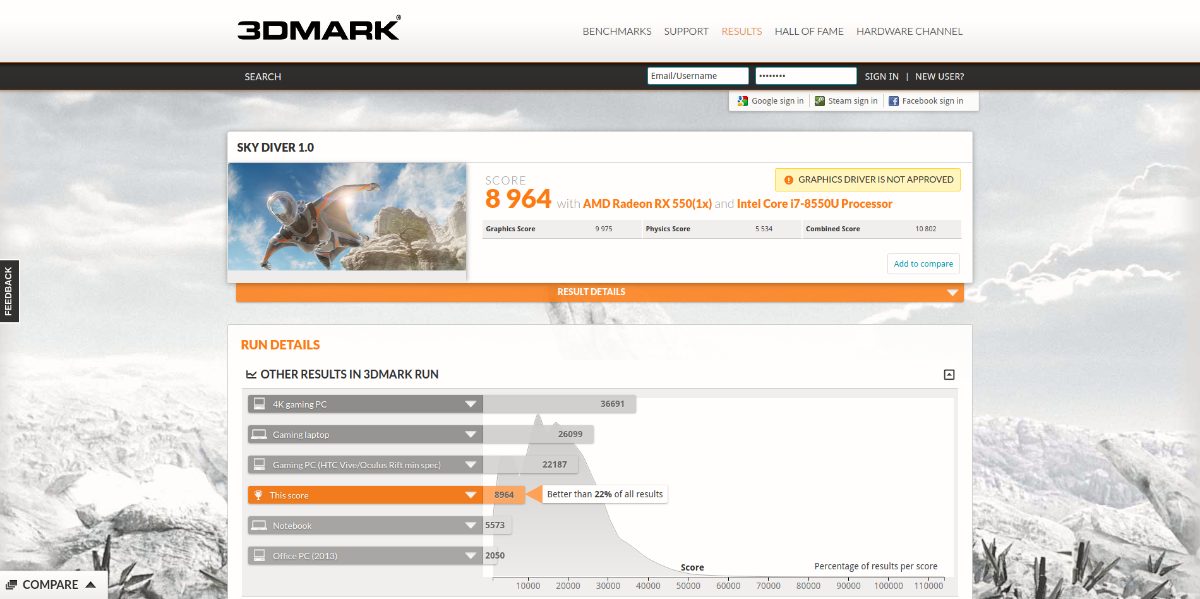Collapse the Other Results panel icon
The image size is (1200, 599).
tap(949, 375)
